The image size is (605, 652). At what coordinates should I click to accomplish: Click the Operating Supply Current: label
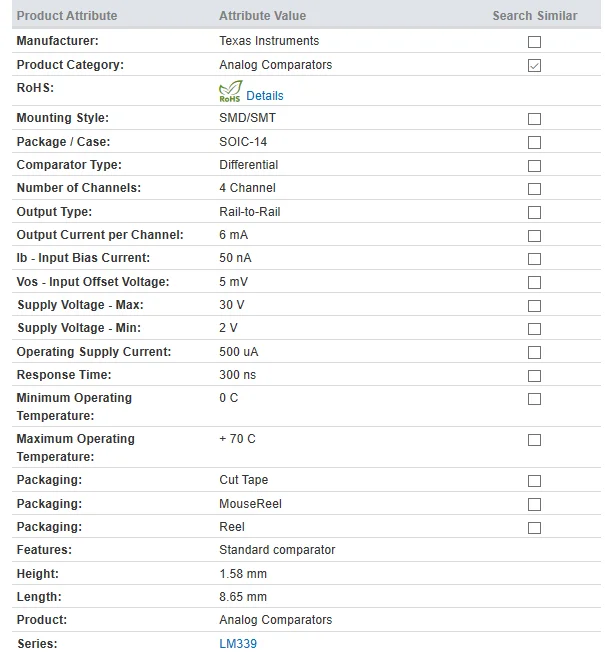point(94,352)
